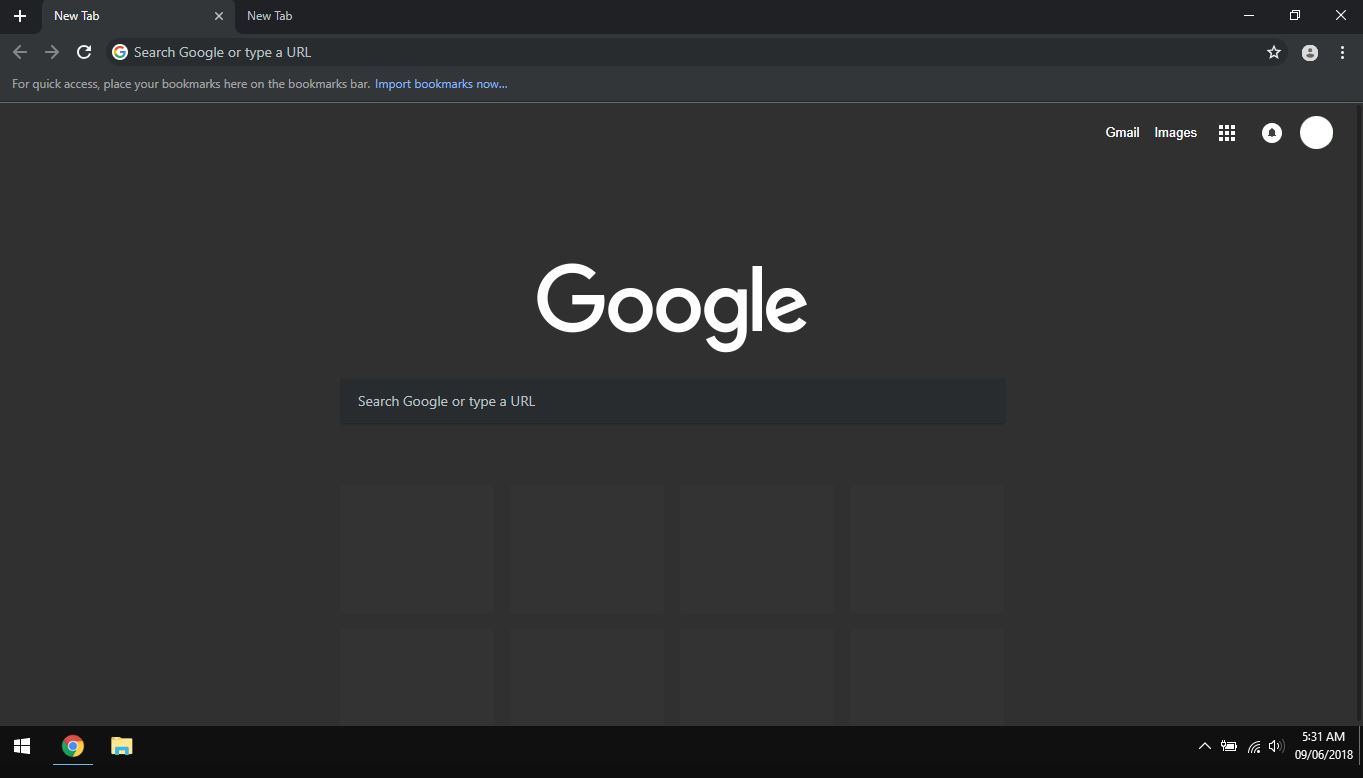Viewport: 1363px width, 778px height.
Task: Click the battery status icon
Action: click(1228, 746)
